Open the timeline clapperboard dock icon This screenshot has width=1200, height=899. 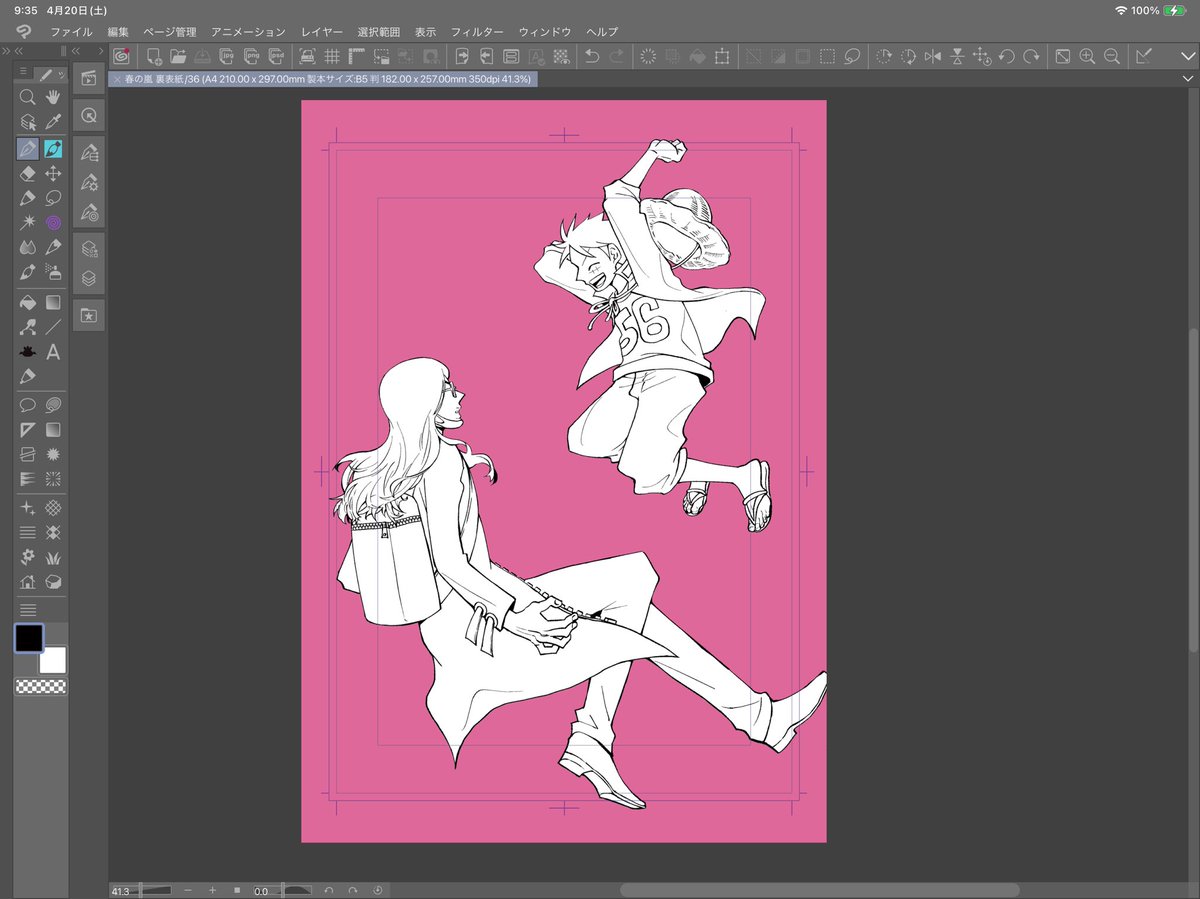[88, 78]
